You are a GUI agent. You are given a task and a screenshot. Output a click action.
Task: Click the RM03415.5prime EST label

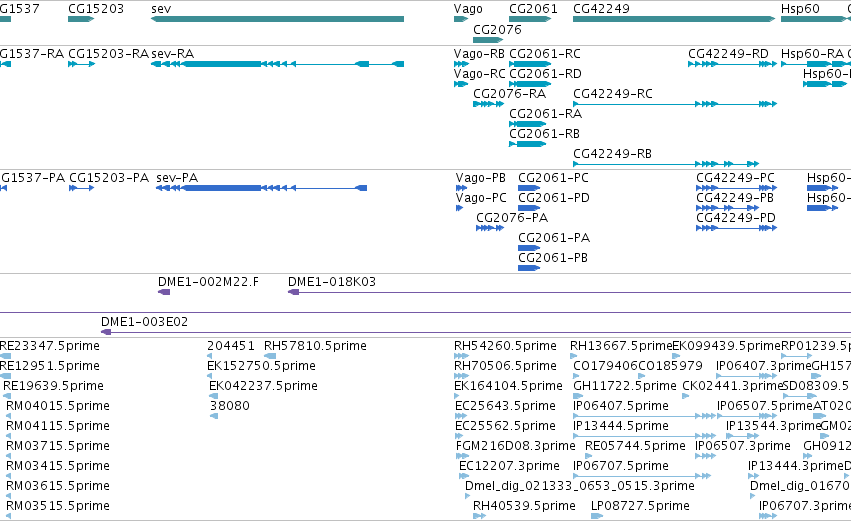[x=58, y=467]
